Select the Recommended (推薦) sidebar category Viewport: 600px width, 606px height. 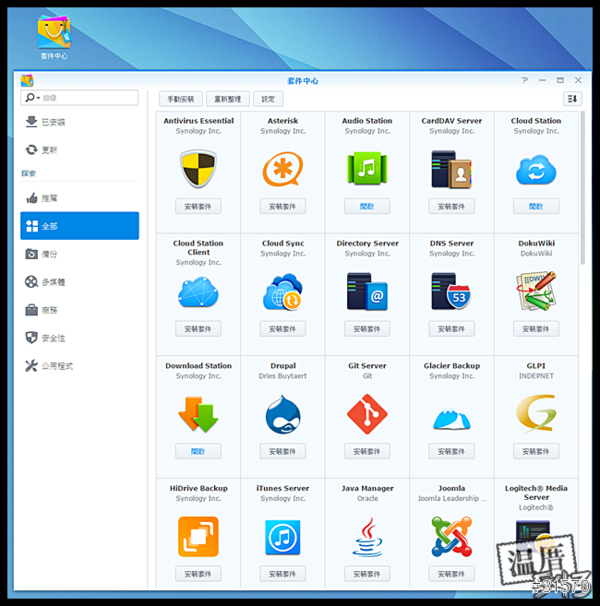(80, 198)
